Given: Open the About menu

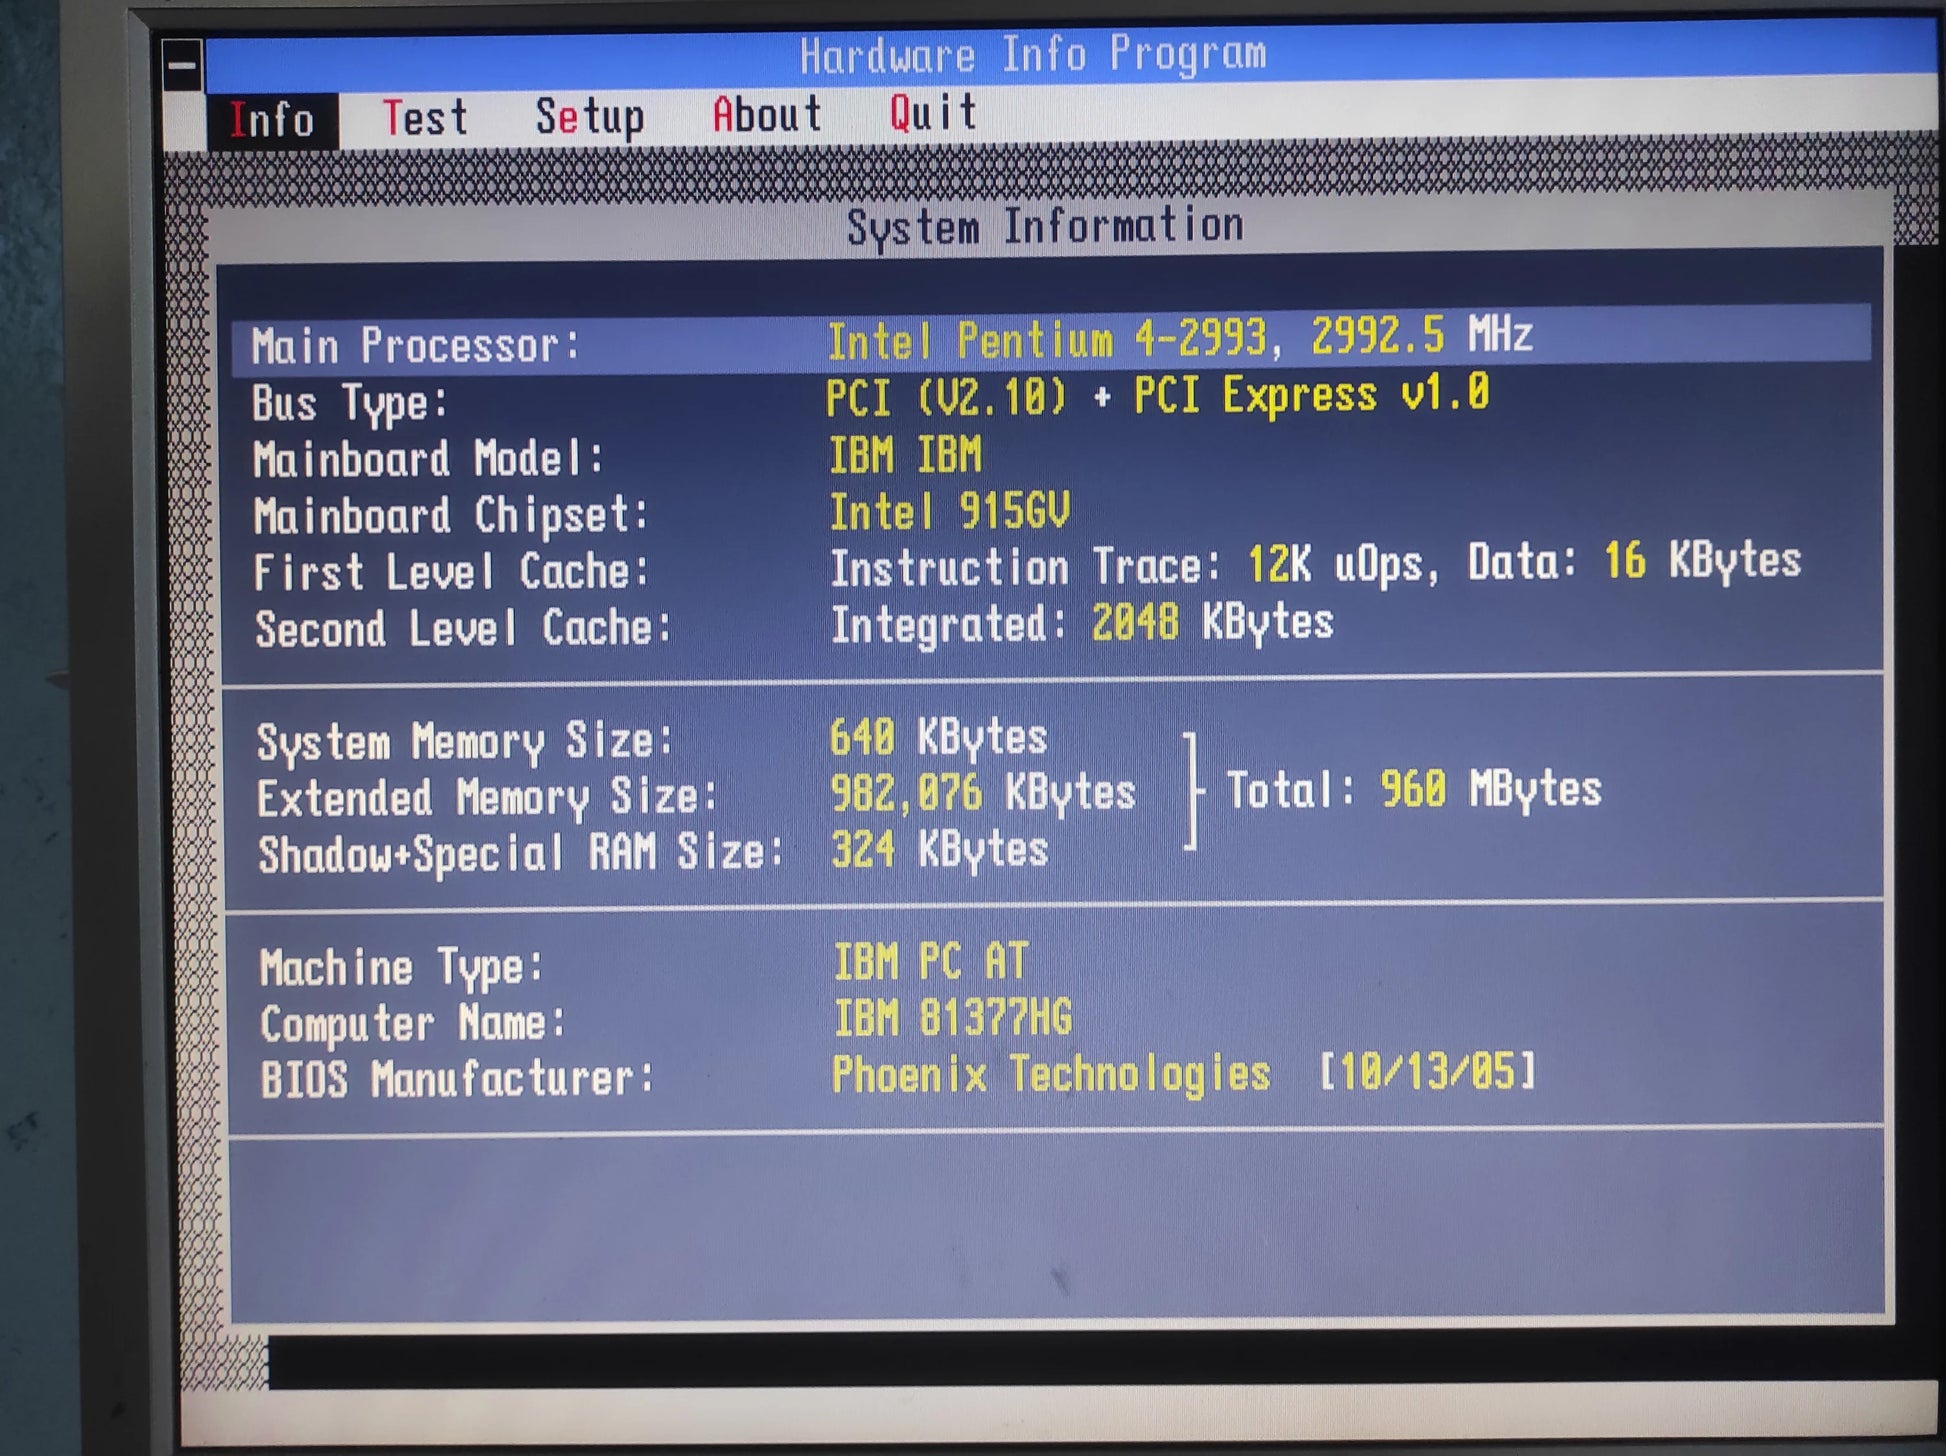Looking at the screenshot, I should tap(766, 114).
